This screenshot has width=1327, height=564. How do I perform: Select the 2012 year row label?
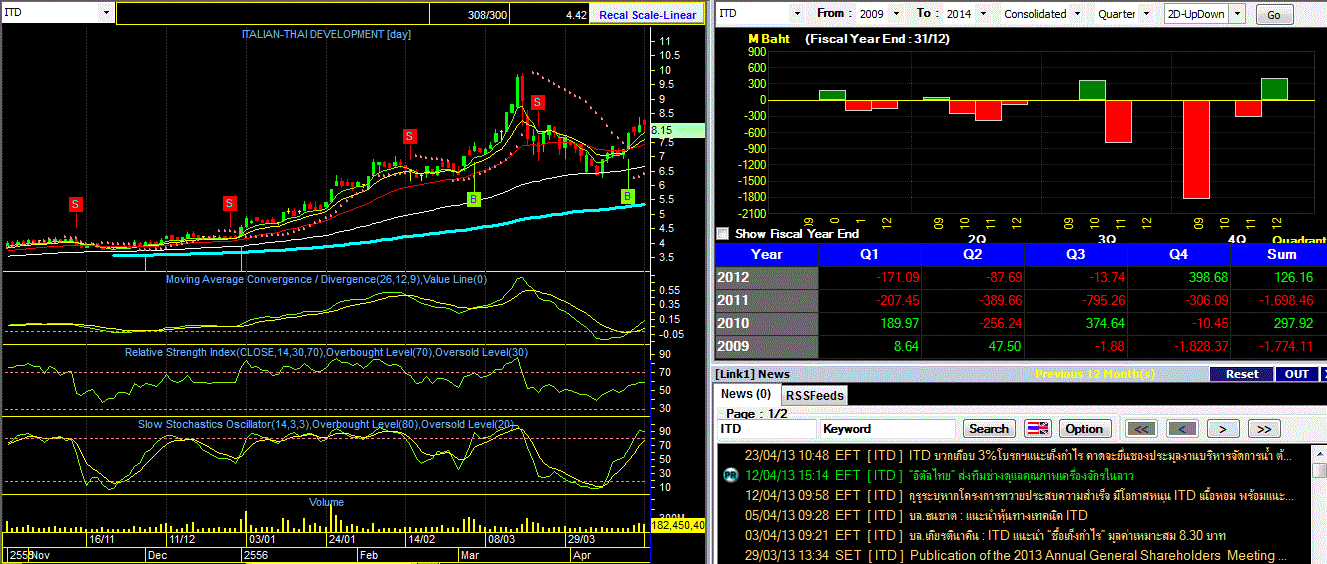pos(767,277)
